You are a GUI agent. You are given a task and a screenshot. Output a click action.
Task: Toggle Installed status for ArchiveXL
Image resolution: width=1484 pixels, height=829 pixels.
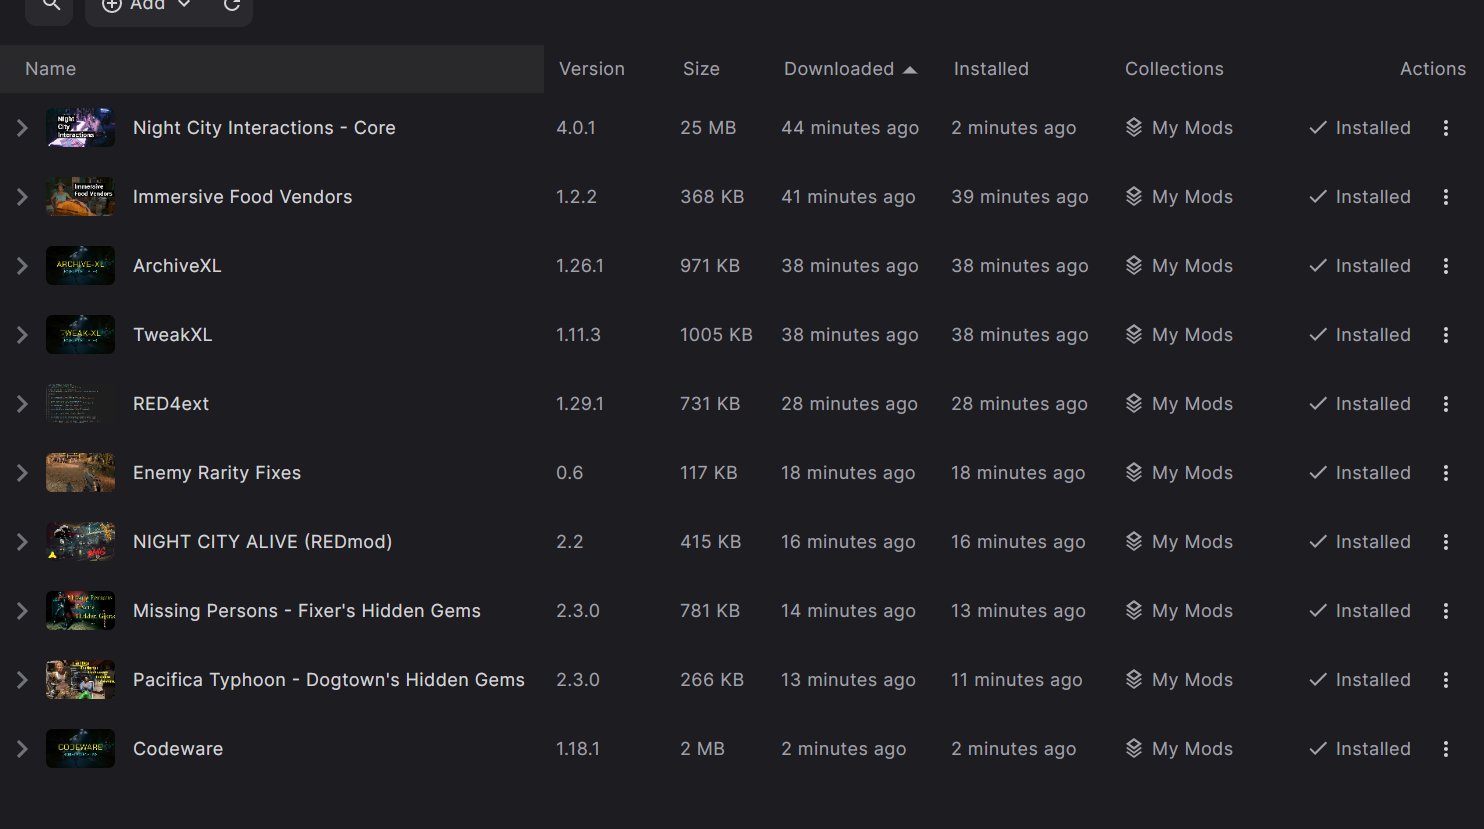1360,266
